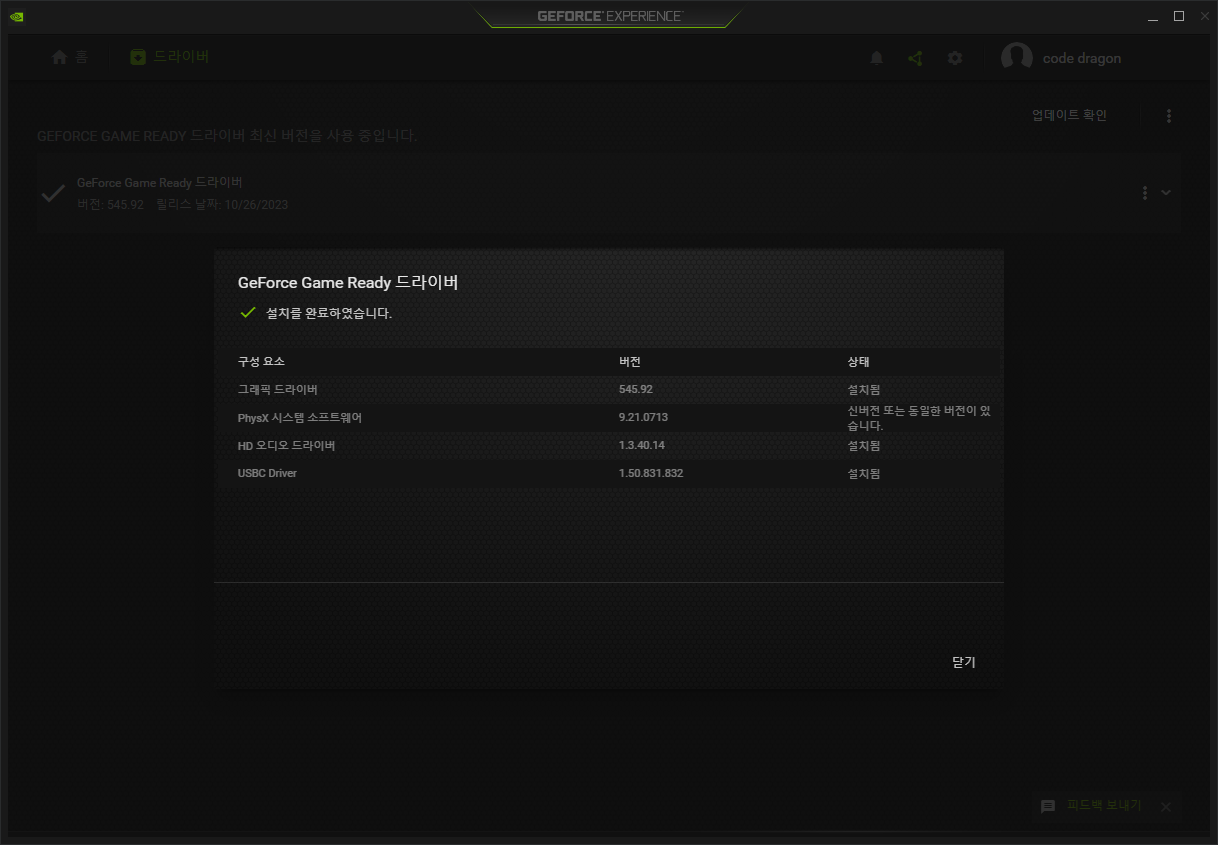Select the USBC Driver row
The image size is (1218, 845).
tap(609, 474)
